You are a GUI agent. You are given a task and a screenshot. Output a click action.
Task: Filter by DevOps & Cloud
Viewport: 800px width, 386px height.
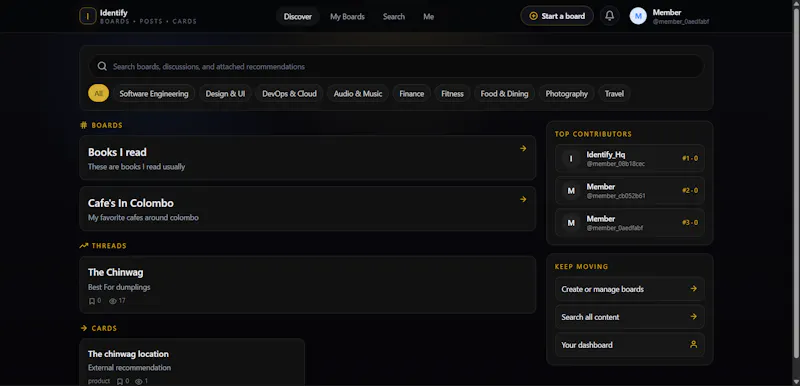pos(289,93)
